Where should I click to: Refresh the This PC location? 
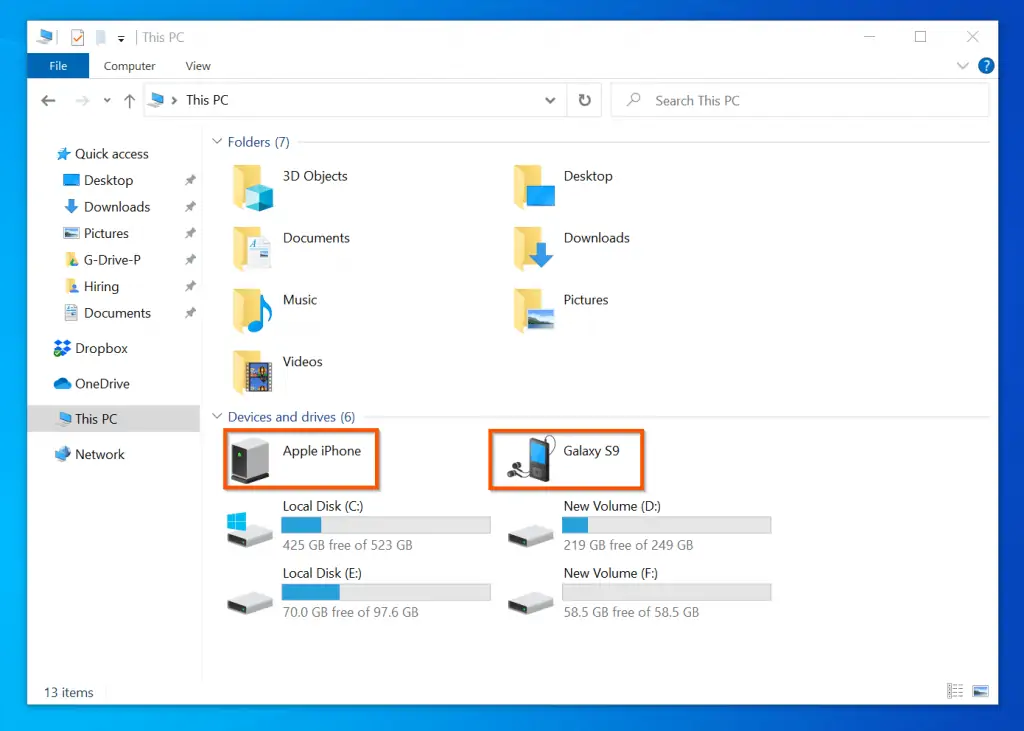[584, 100]
